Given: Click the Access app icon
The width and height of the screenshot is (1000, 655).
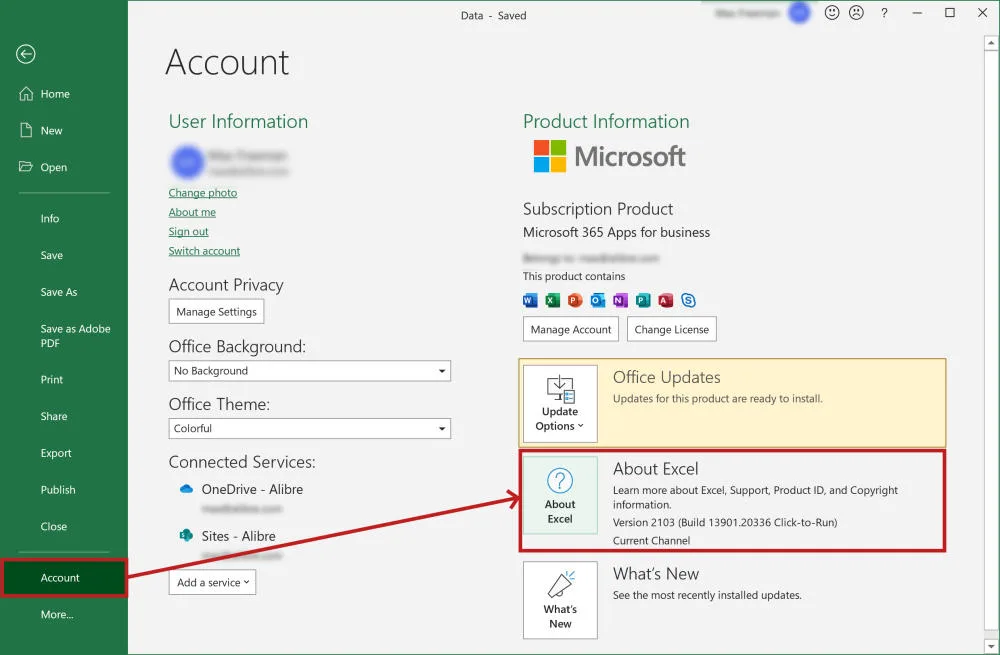Looking at the screenshot, I should pos(666,300).
